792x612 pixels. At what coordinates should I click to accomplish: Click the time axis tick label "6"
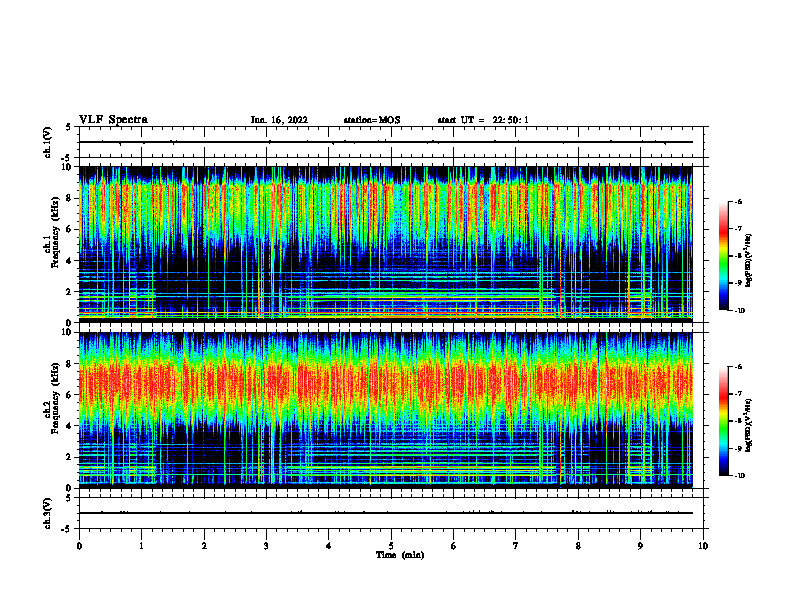click(x=453, y=546)
